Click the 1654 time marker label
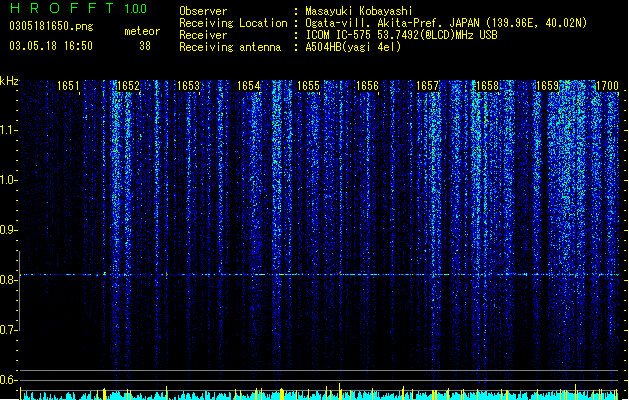 (x=249, y=86)
